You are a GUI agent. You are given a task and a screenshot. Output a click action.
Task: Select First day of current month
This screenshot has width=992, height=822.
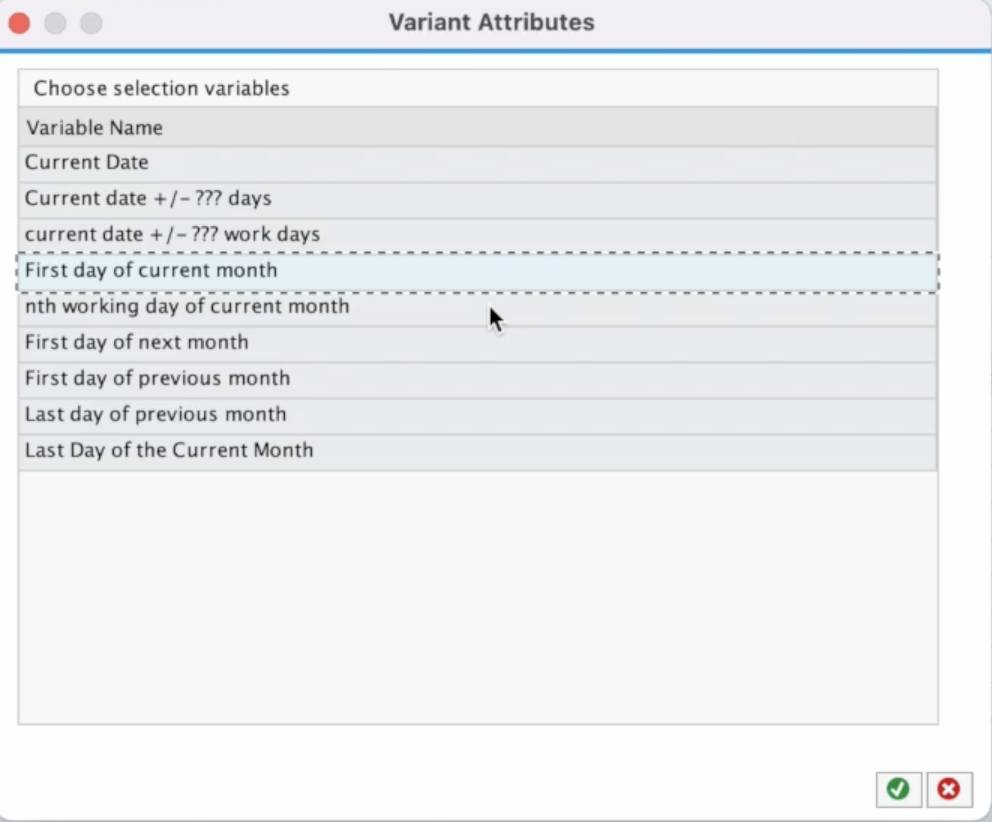[151, 271]
